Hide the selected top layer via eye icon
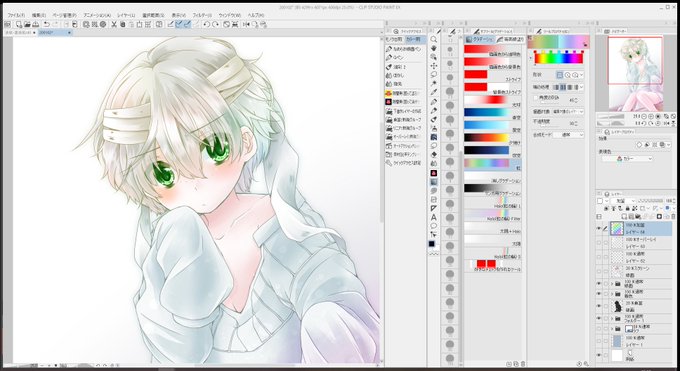The height and width of the screenshot is (371, 680). coord(599,228)
